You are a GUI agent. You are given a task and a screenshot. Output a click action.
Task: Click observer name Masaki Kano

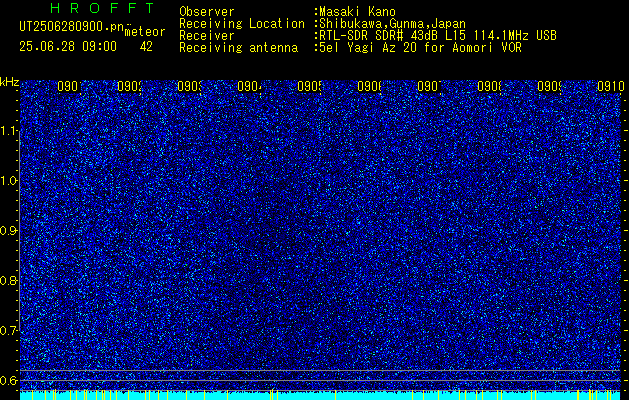357,11
